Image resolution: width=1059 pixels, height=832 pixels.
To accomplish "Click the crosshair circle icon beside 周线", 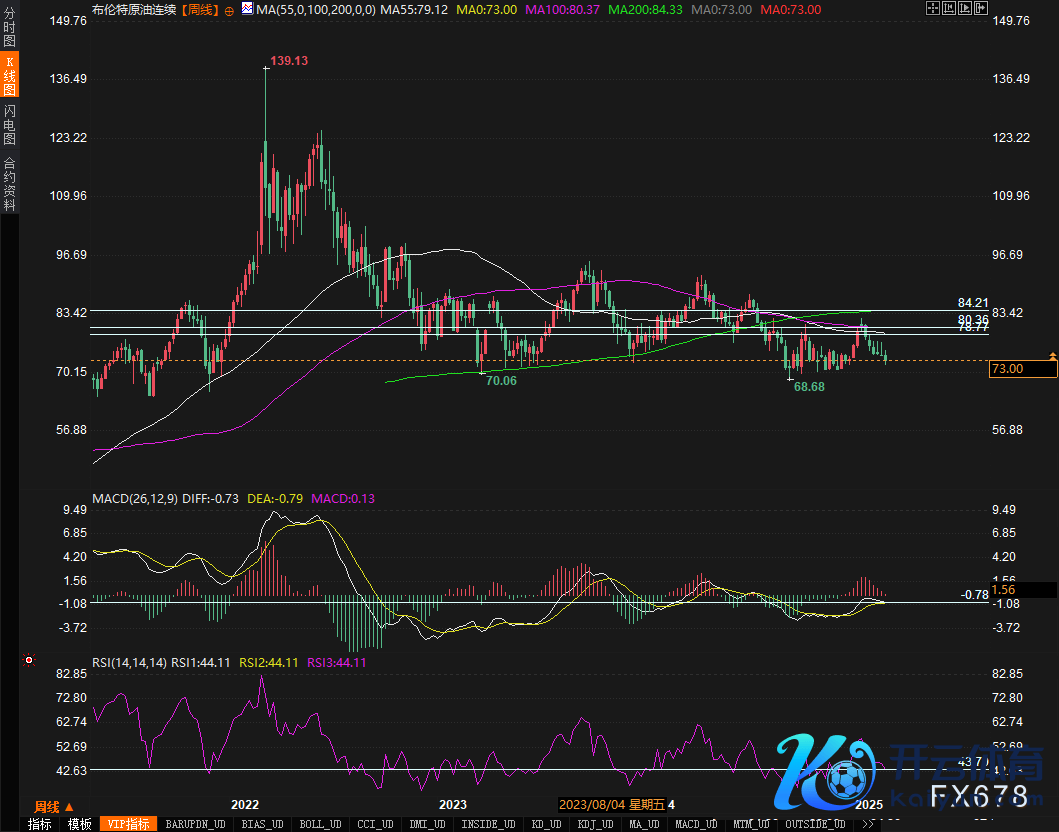I will click(x=230, y=10).
